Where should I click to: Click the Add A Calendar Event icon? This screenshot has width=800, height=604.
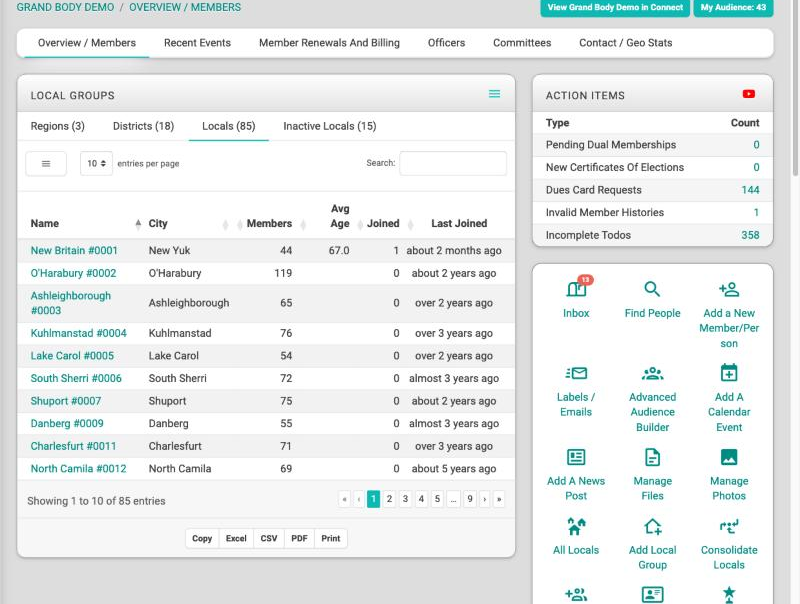coord(729,373)
